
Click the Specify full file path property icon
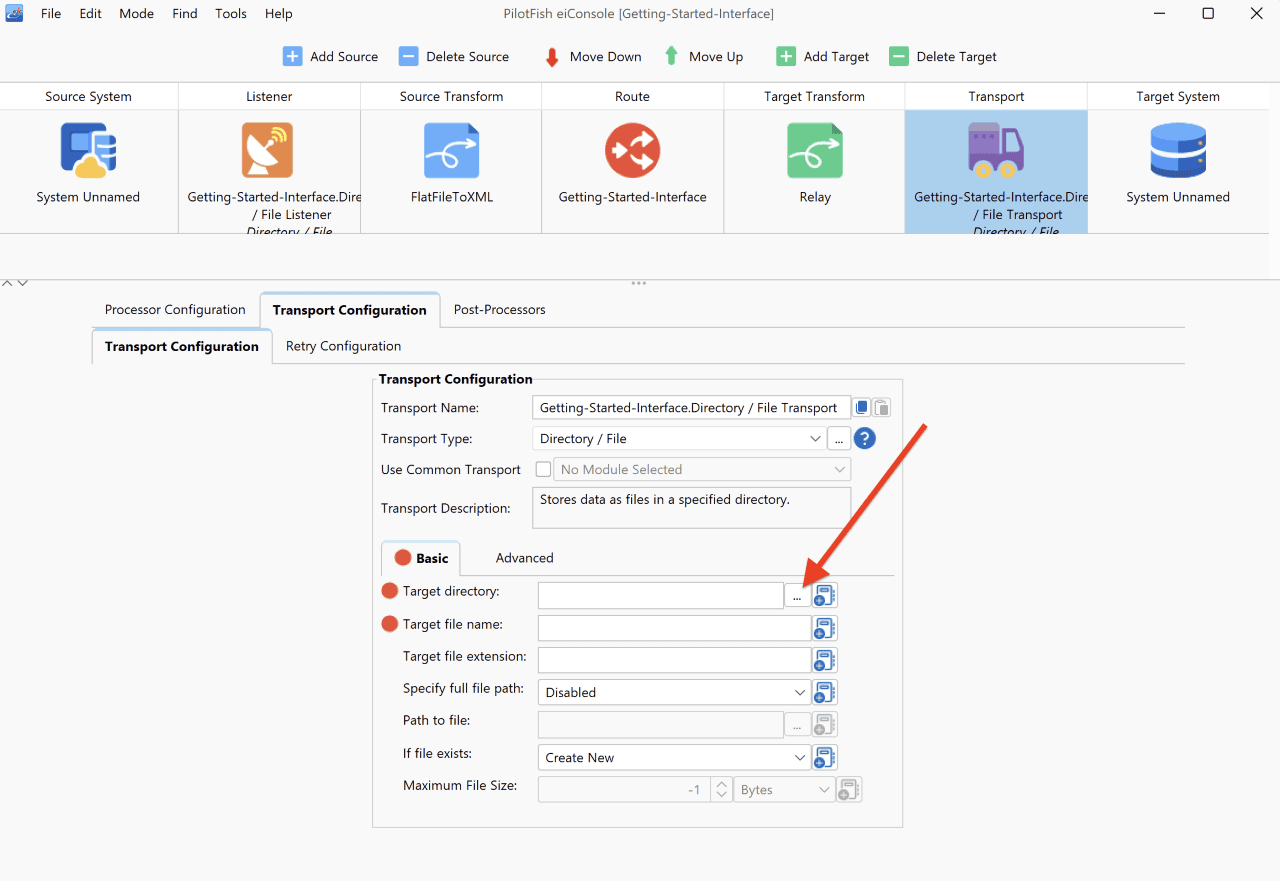pos(825,692)
